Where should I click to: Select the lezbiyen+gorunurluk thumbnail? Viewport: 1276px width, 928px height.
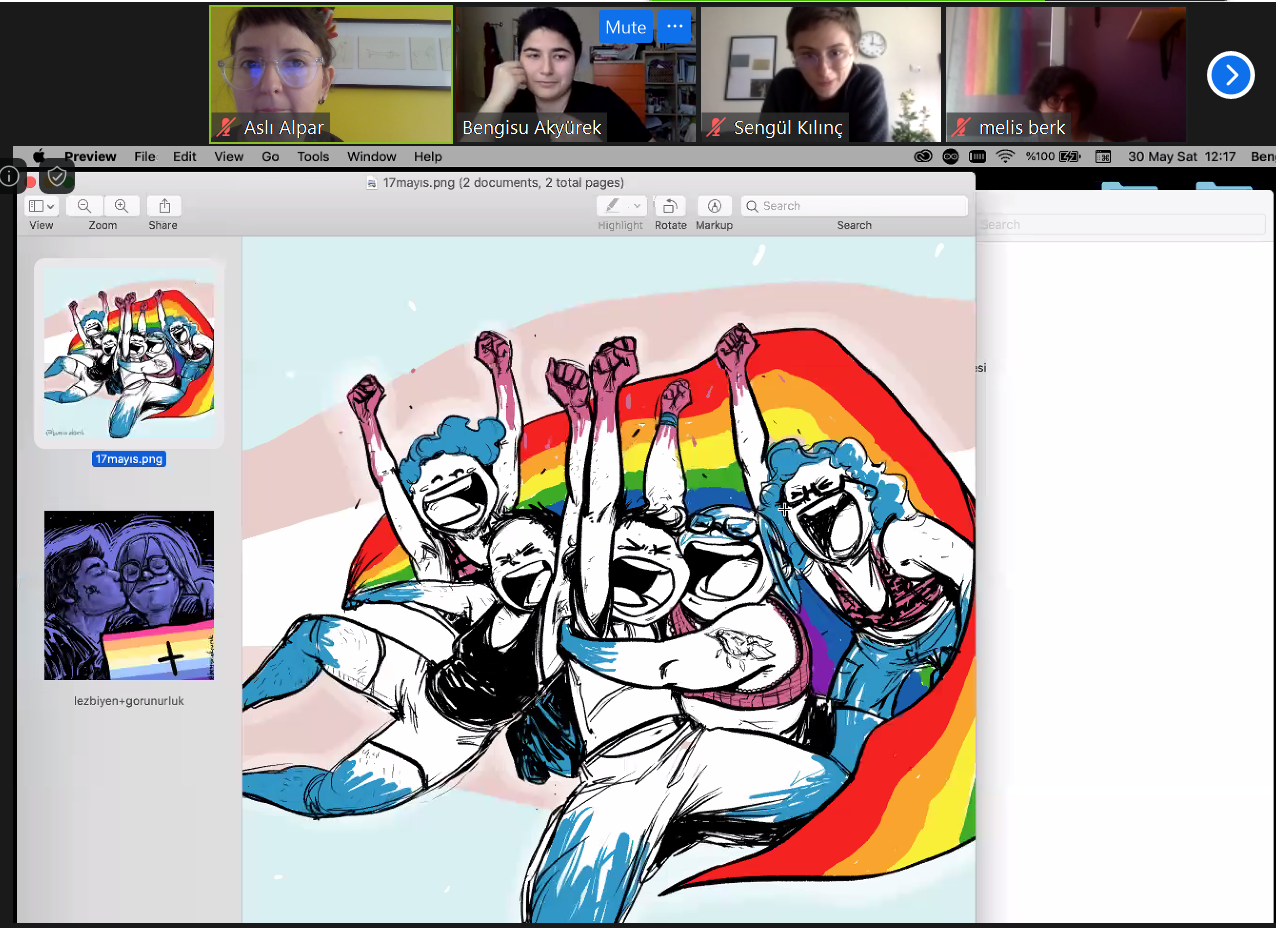pos(129,595)
